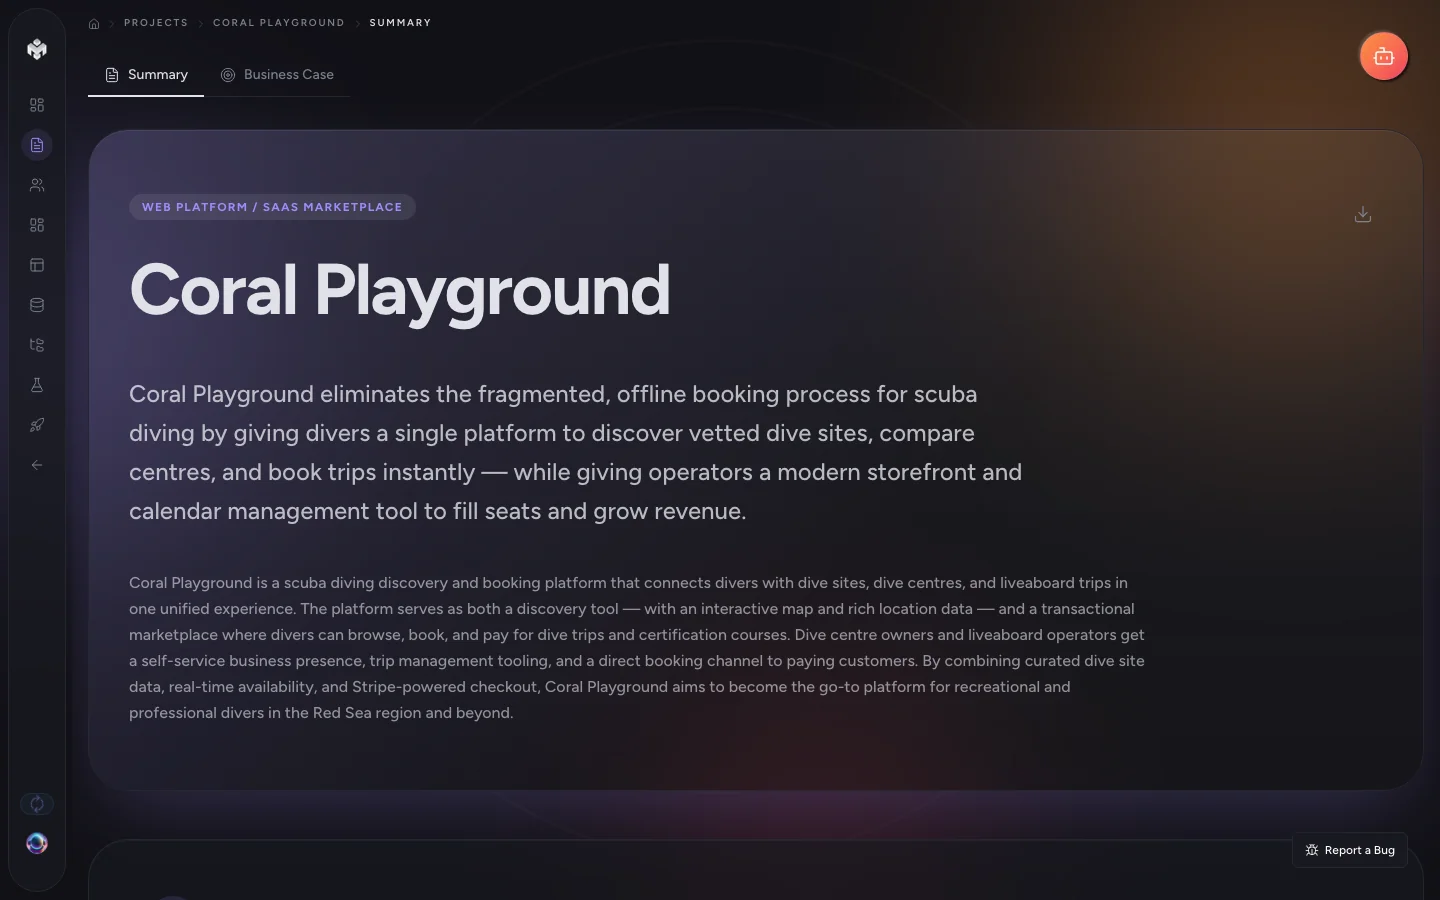The width and height of the screenshot is (1440, 900).
Task: Open the colorful user avatar in sidebar
Action: point(37,843)
